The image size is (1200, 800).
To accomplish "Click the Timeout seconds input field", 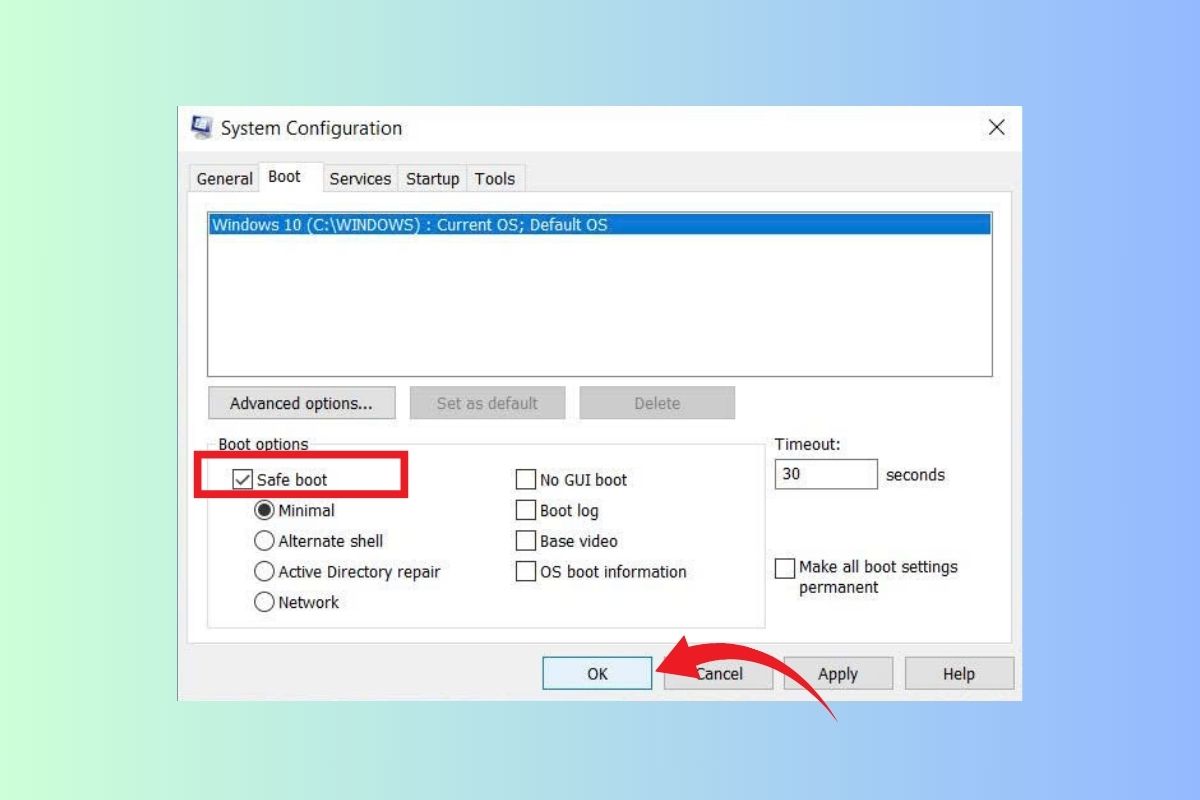I will tap(826, 474).
